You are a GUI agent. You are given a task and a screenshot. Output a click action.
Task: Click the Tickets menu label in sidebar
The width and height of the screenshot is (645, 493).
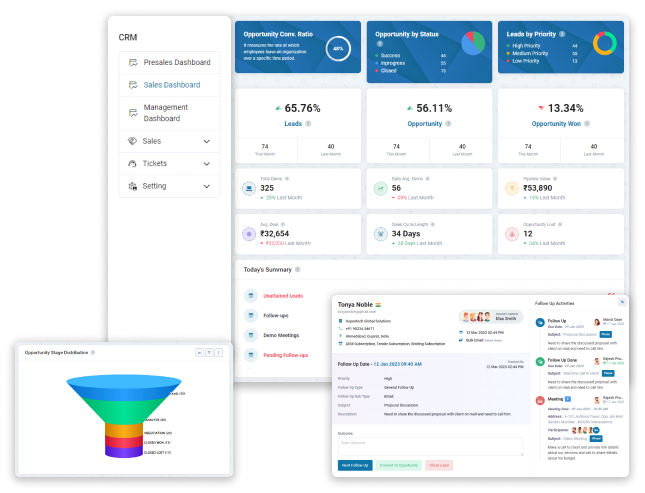tap(154, 164)
